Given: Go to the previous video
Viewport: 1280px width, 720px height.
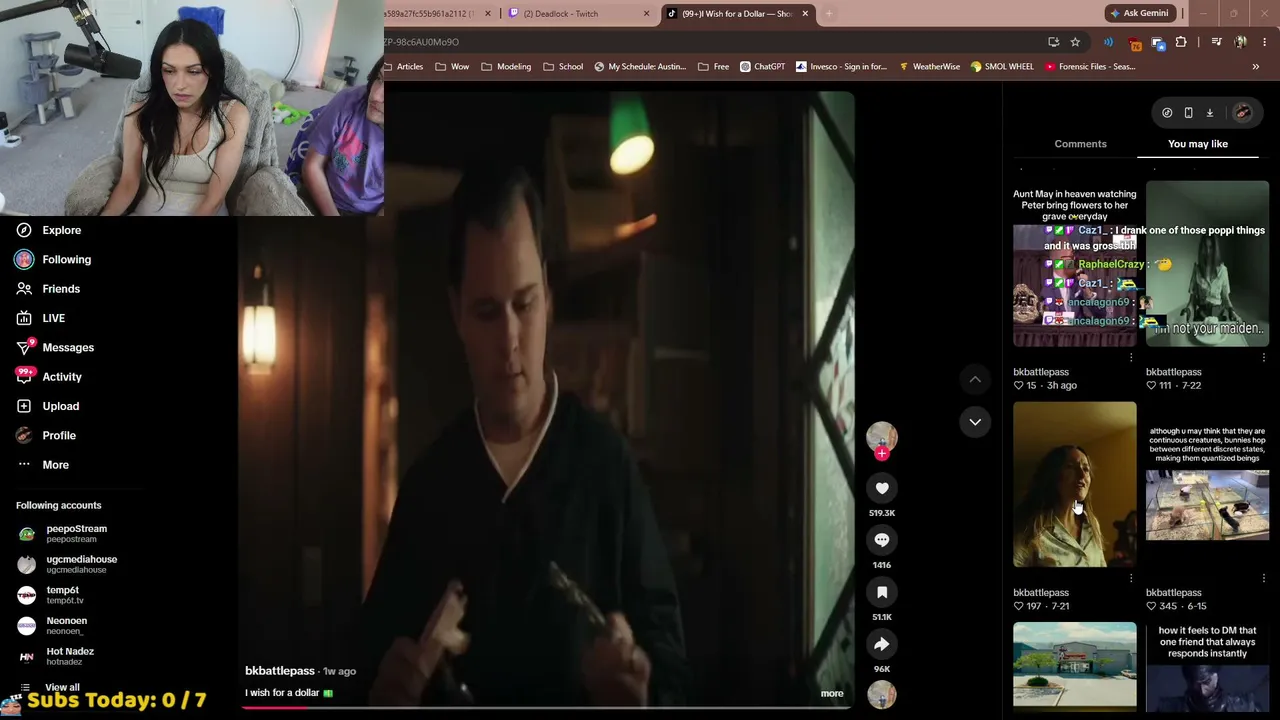Looking at the screenshot, I should click(975, 379).
